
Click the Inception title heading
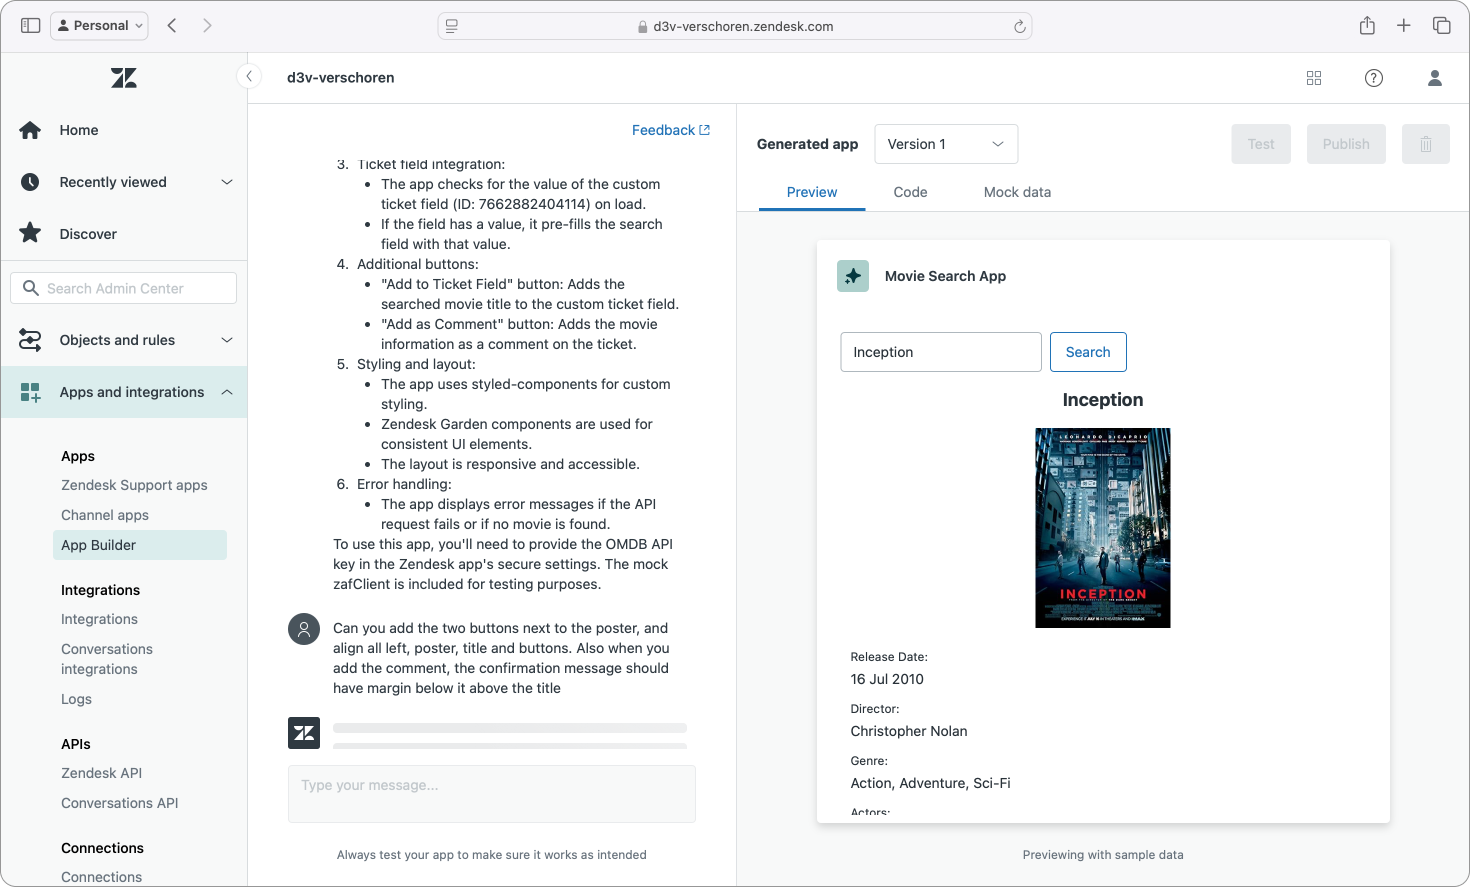pyautogui.click(x=1103, y=400)
